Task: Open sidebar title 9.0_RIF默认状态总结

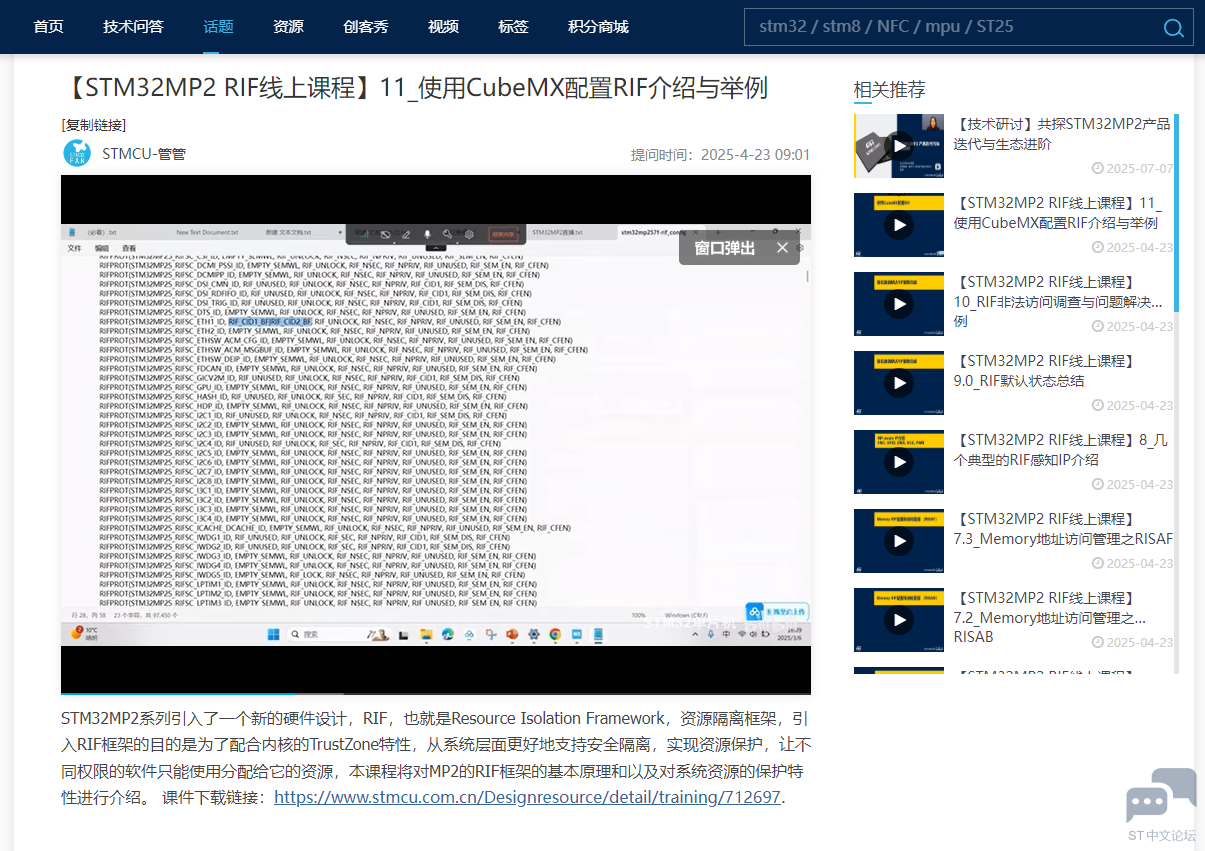Action: coord(1045,371)
